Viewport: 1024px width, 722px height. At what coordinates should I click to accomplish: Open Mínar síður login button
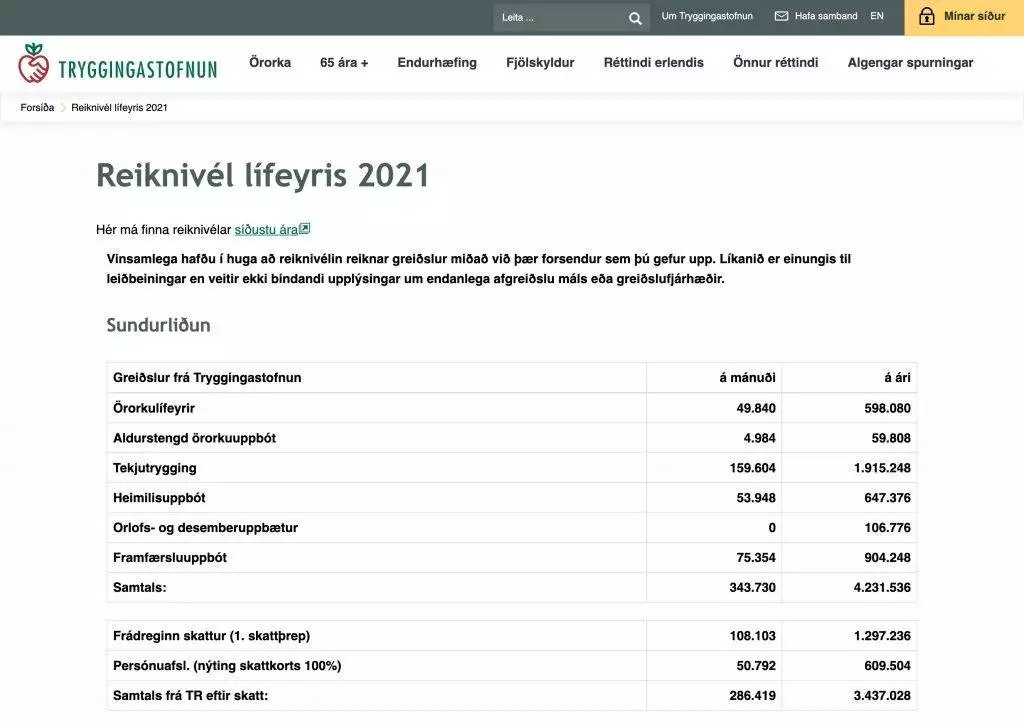964,17
